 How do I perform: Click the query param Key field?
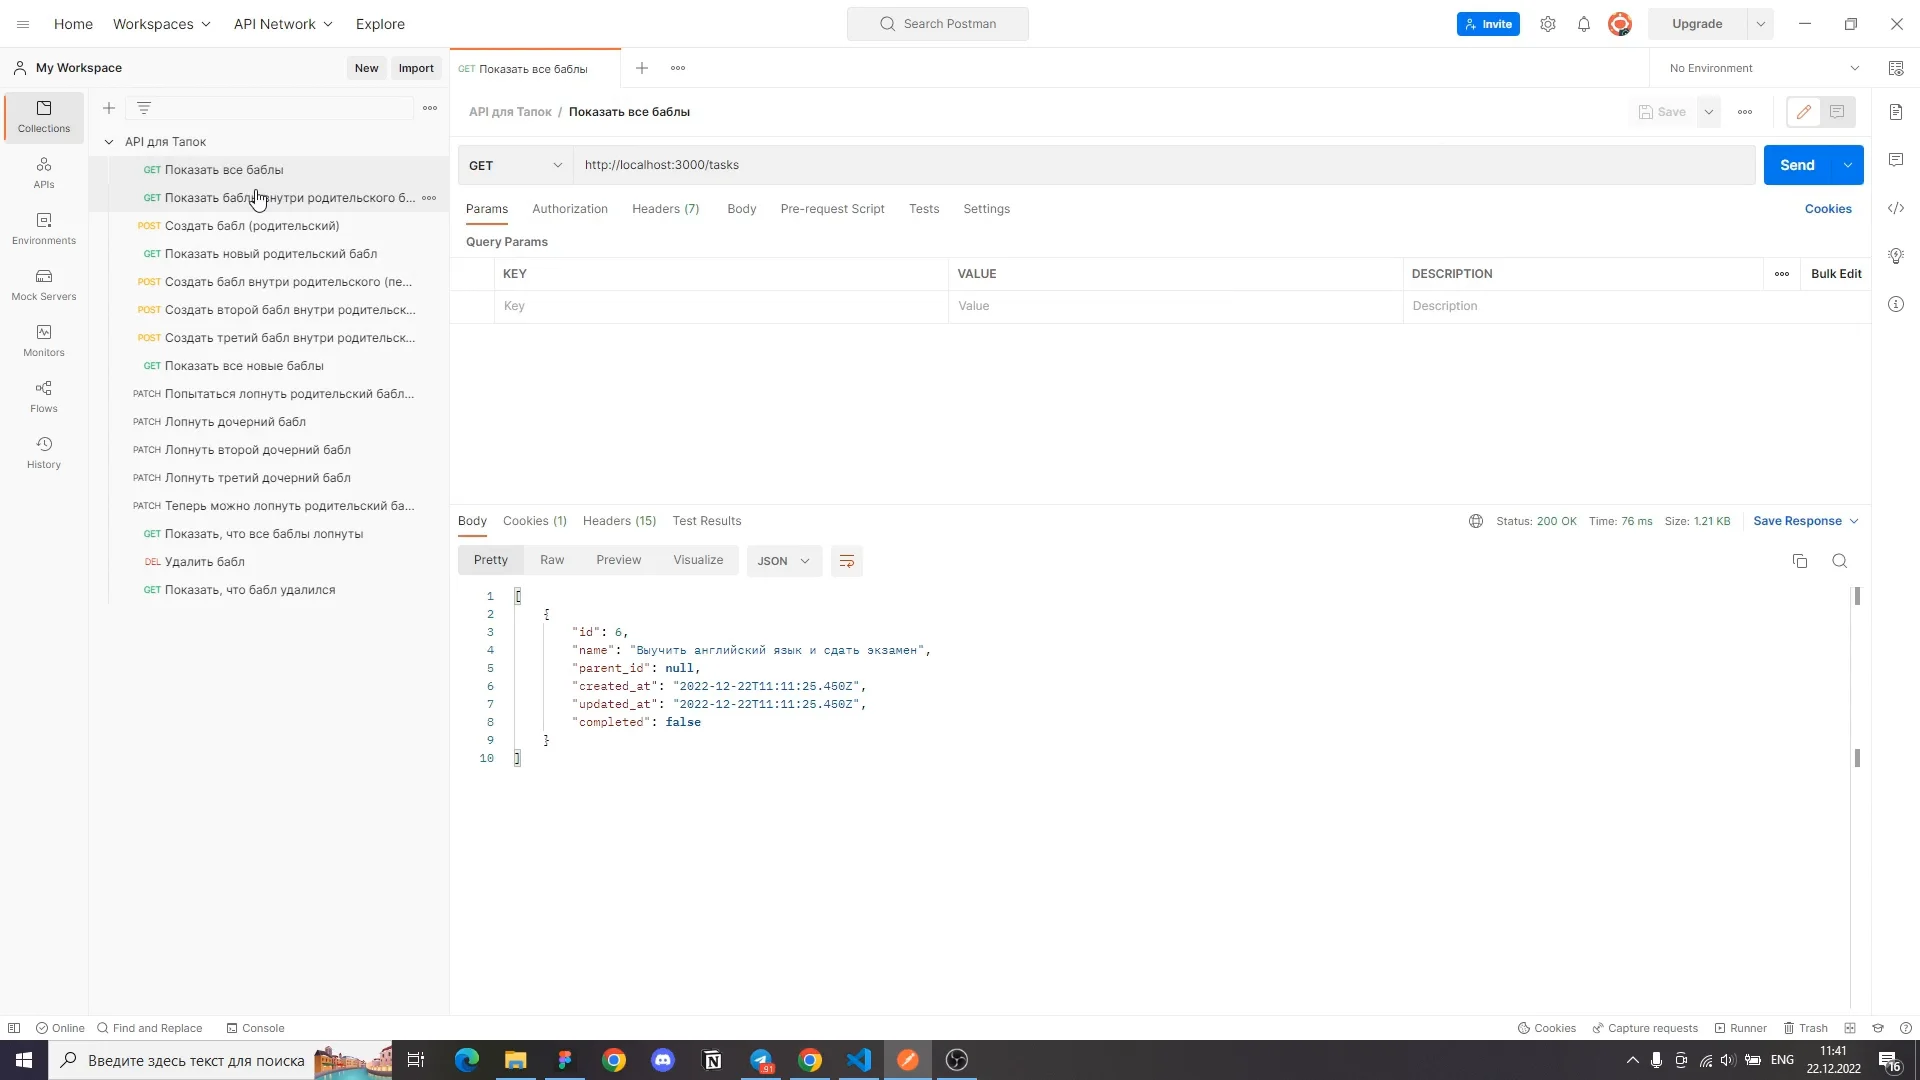point(721,306)
